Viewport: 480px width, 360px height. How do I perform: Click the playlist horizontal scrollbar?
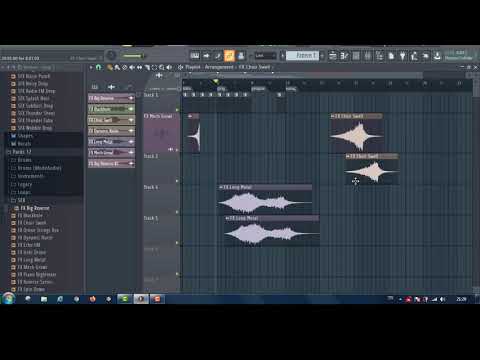(x=302, y=75)
